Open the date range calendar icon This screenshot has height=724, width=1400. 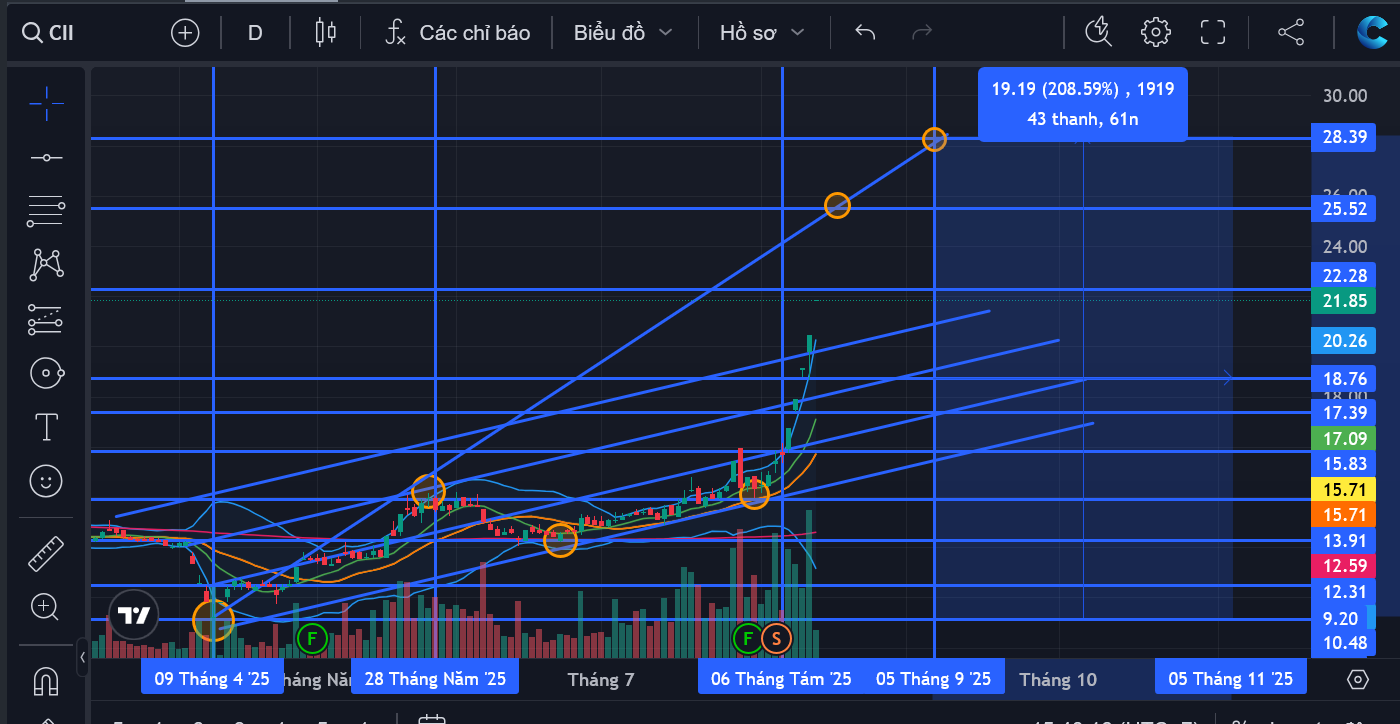431,718
